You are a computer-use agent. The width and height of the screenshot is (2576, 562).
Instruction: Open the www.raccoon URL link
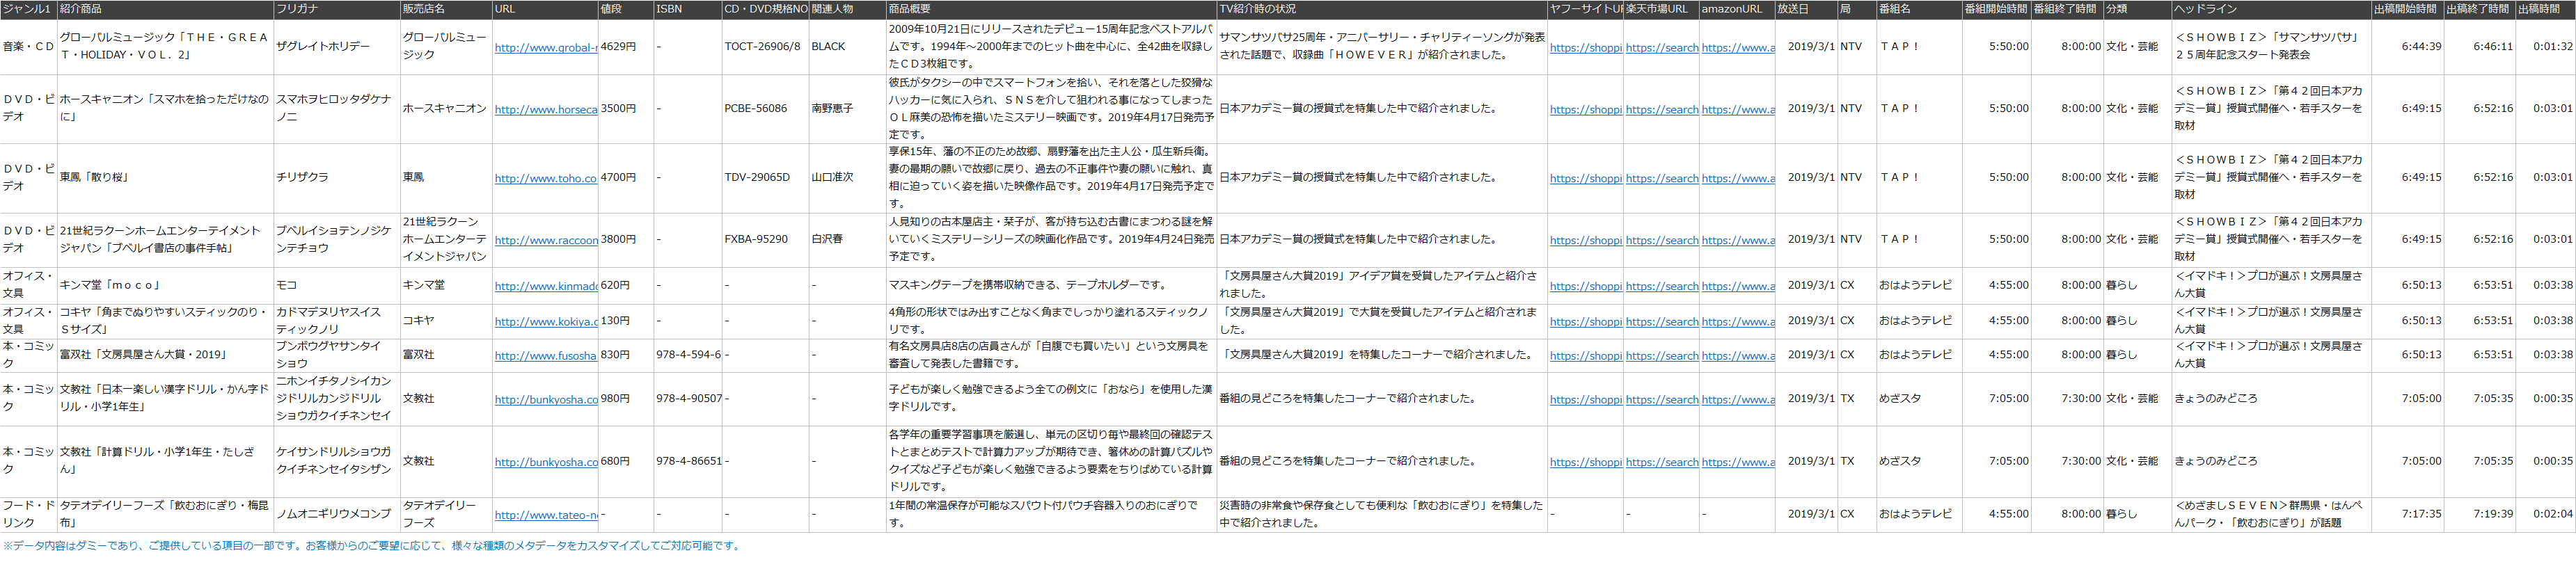pyautogui.click(x=545, y=241)
